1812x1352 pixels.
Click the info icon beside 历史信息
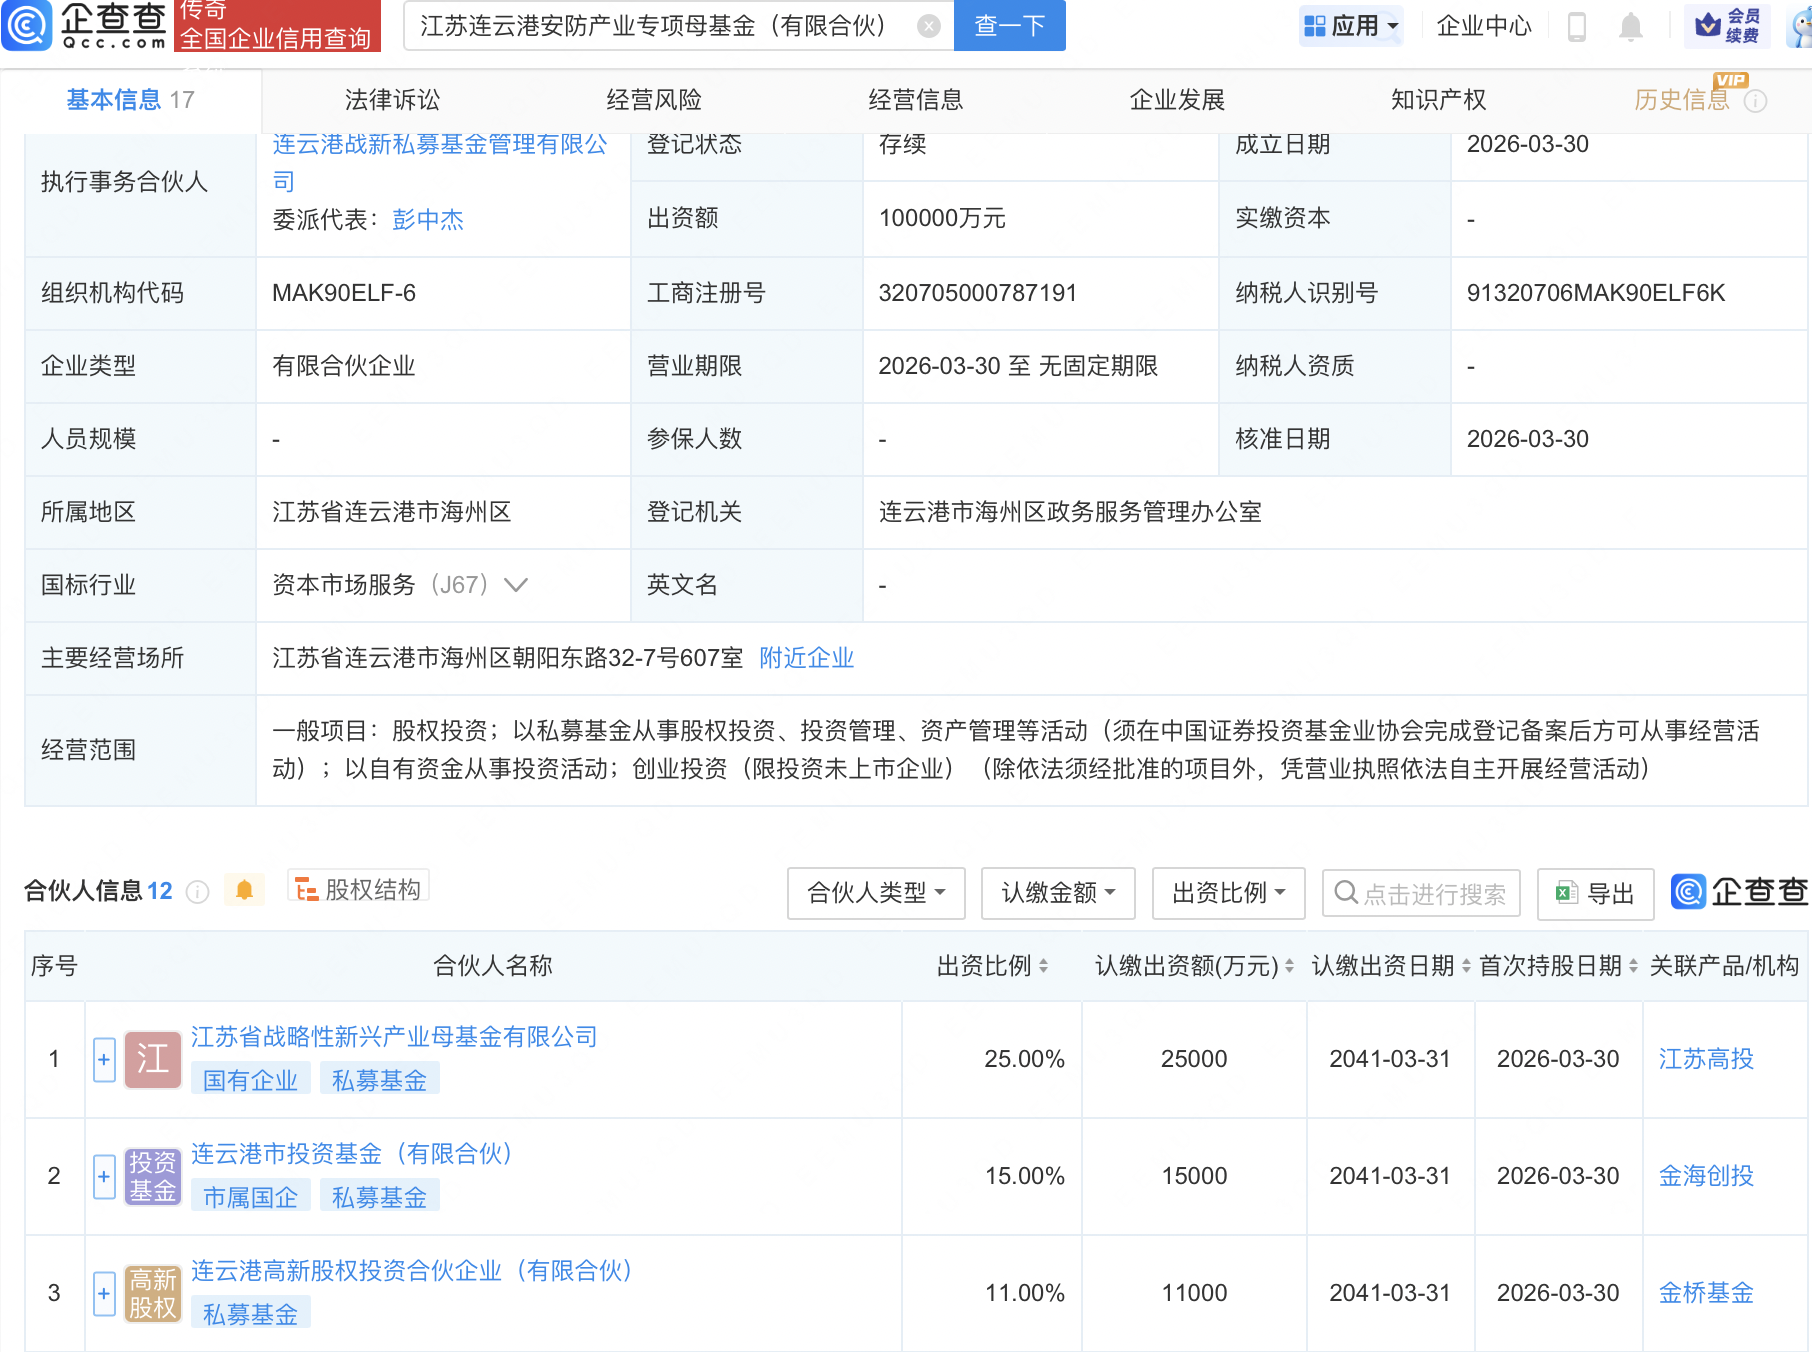pos(1755,101)
